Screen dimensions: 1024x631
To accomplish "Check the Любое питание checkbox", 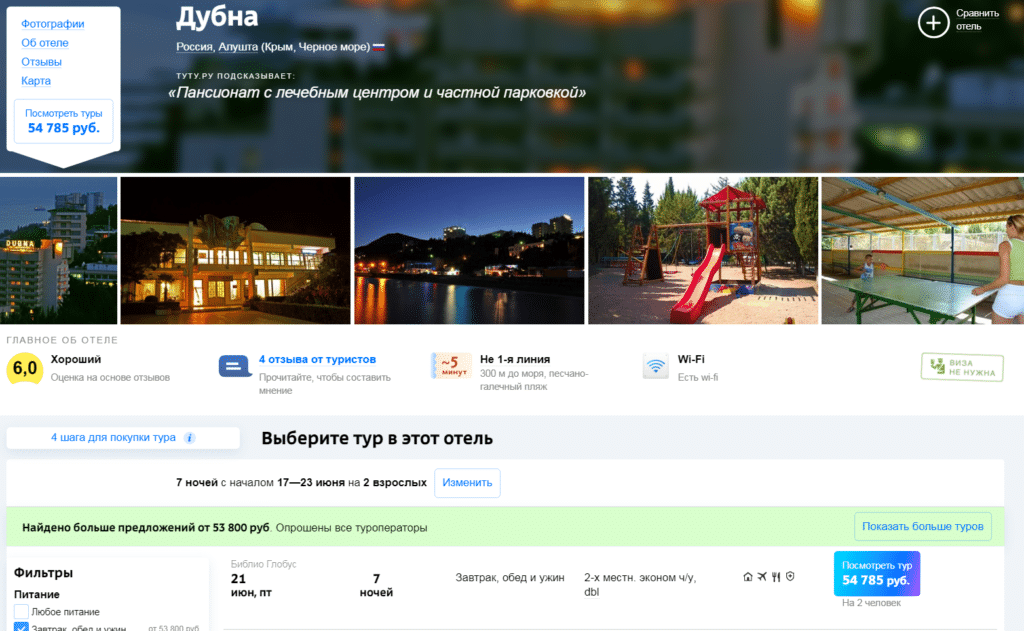I will click(x=21, y=612).
